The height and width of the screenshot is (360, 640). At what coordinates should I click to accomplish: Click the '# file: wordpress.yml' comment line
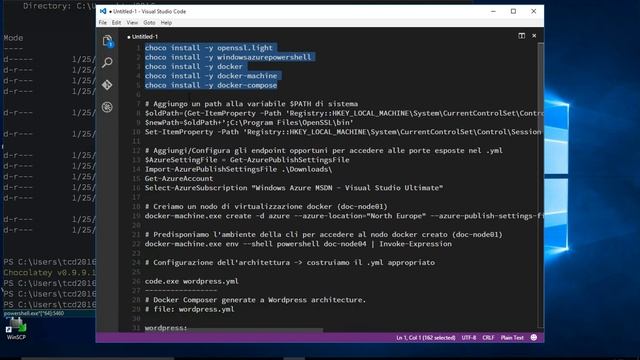pos(190,309)
